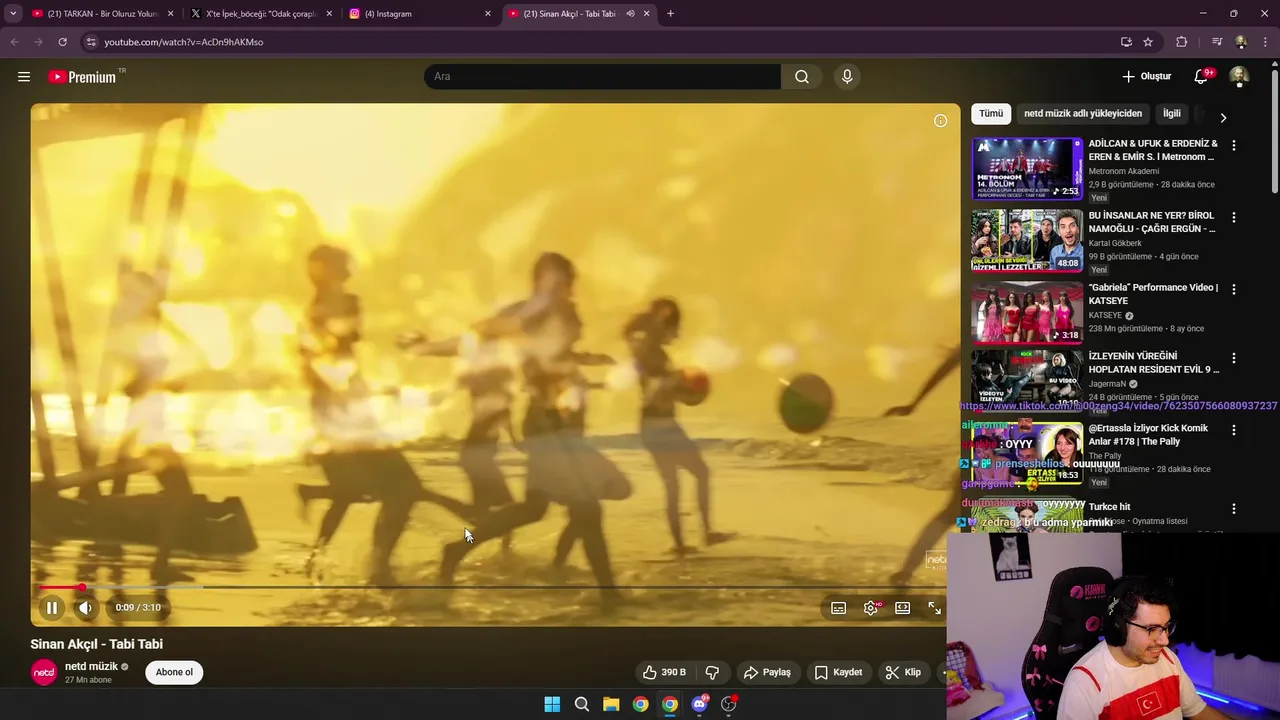Open options for Ertassla İzliyor video
This screenshot has width=1280, height=720.
pos(1233,430)
